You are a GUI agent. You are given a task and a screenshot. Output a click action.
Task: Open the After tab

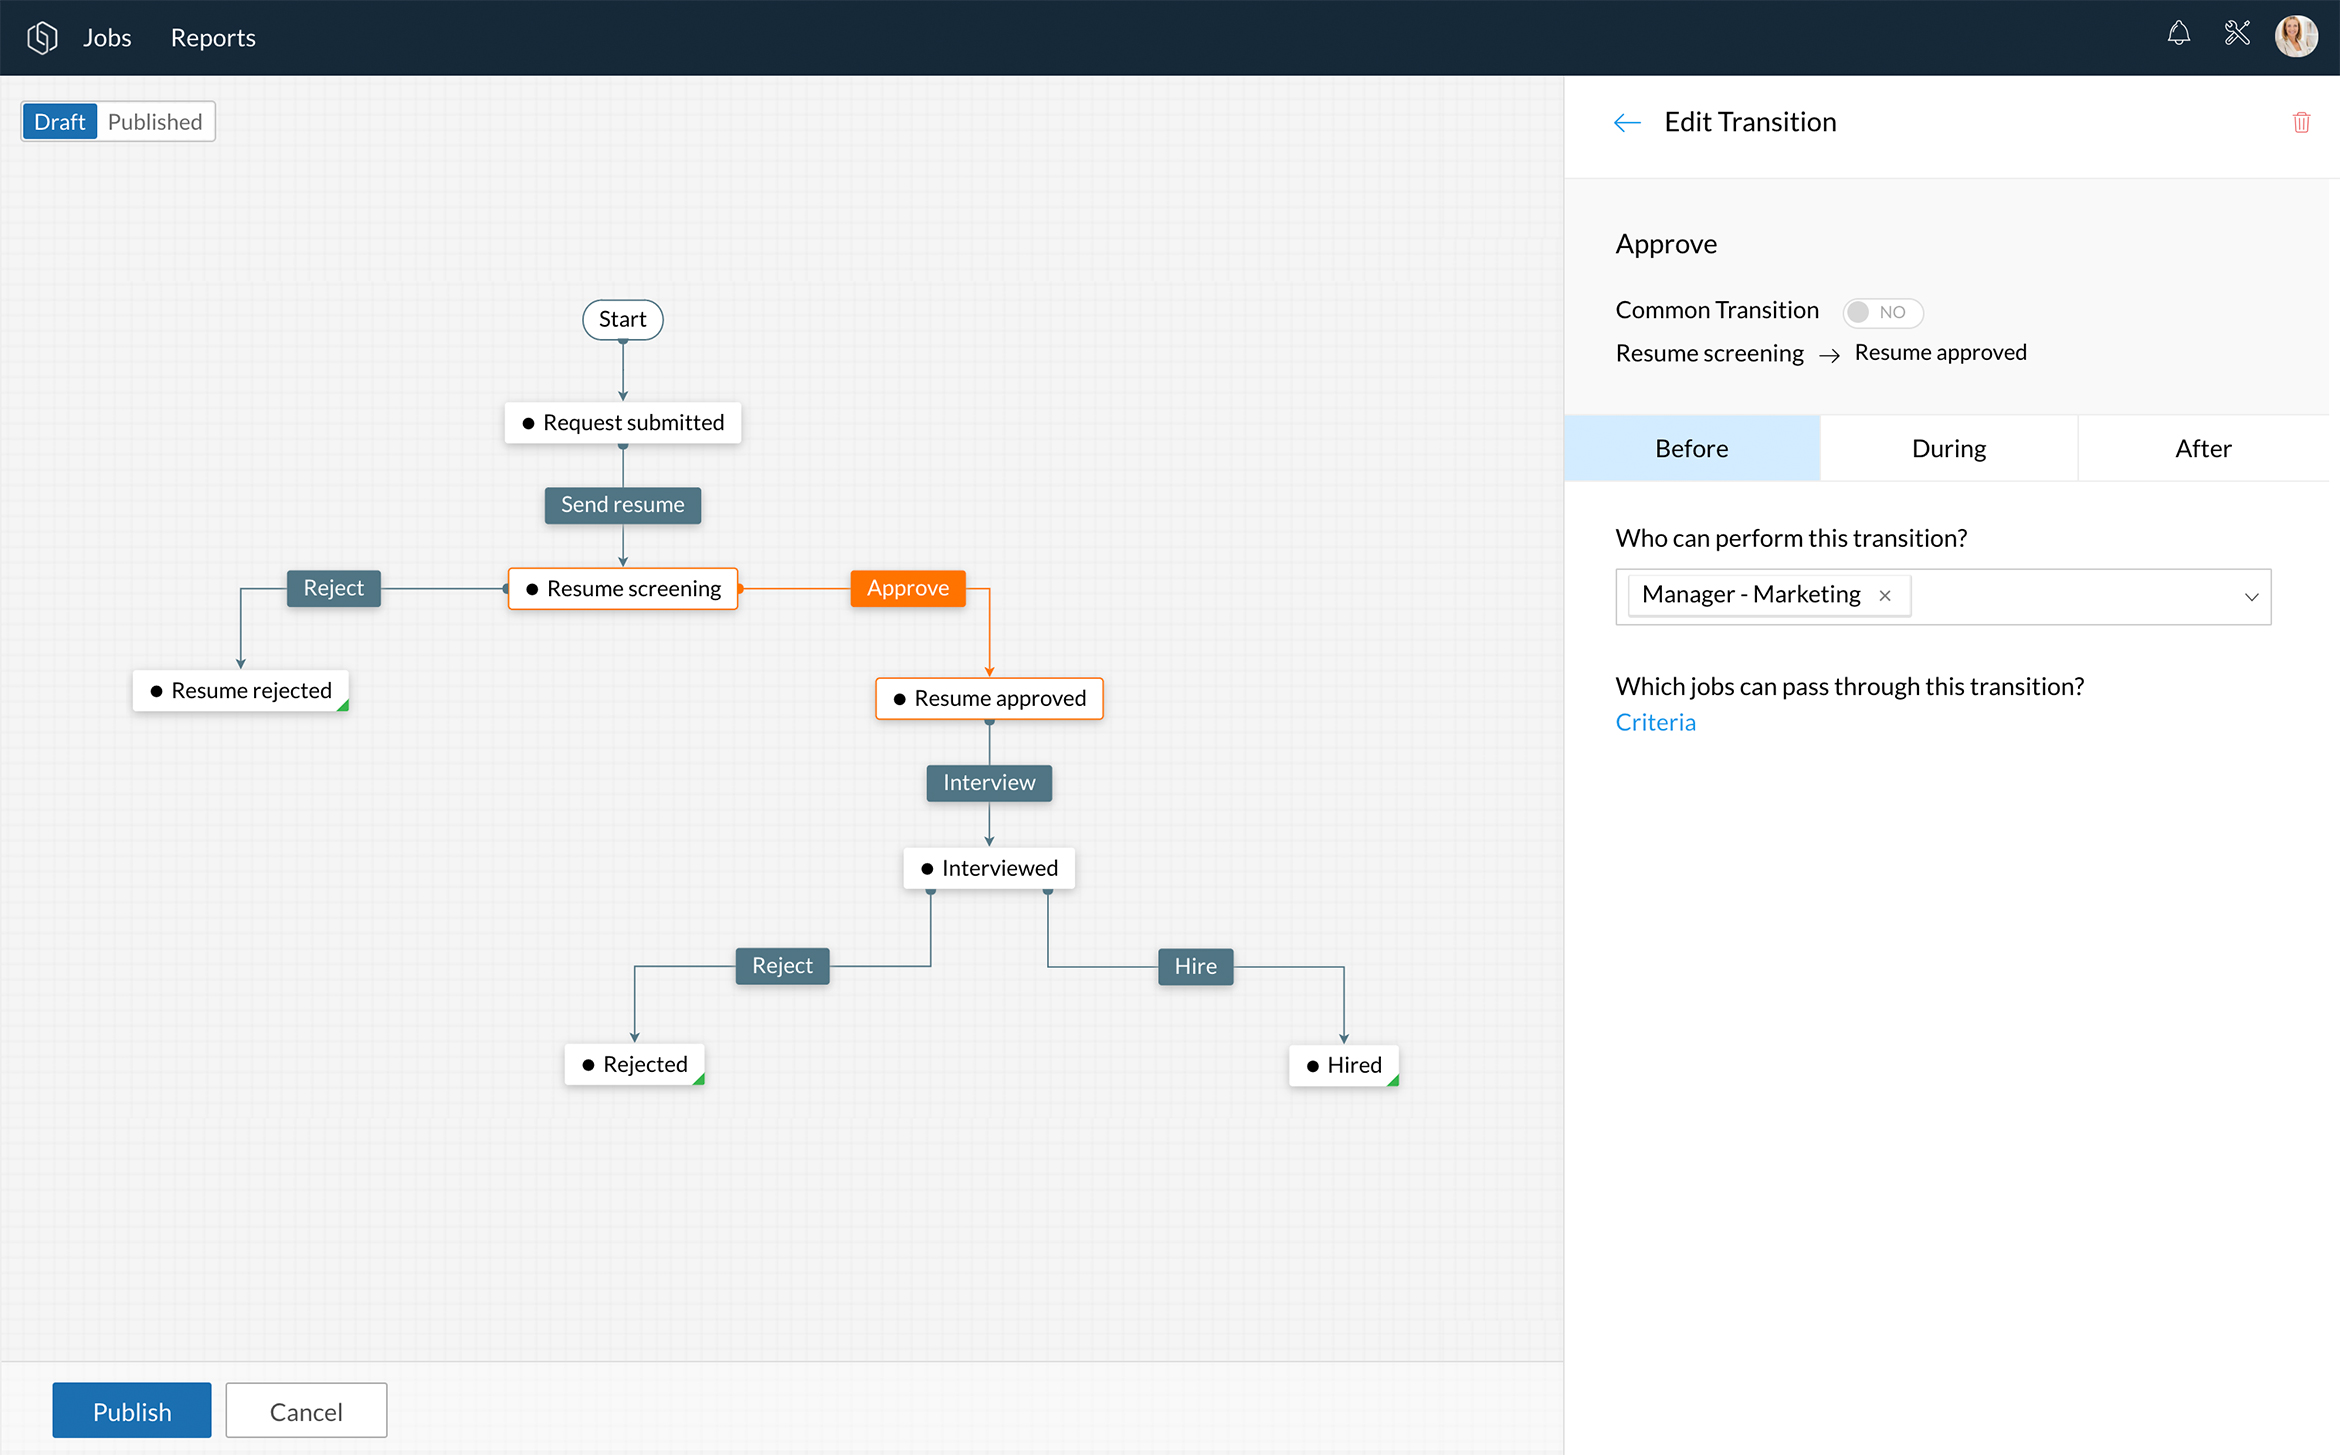(2202, 449)
